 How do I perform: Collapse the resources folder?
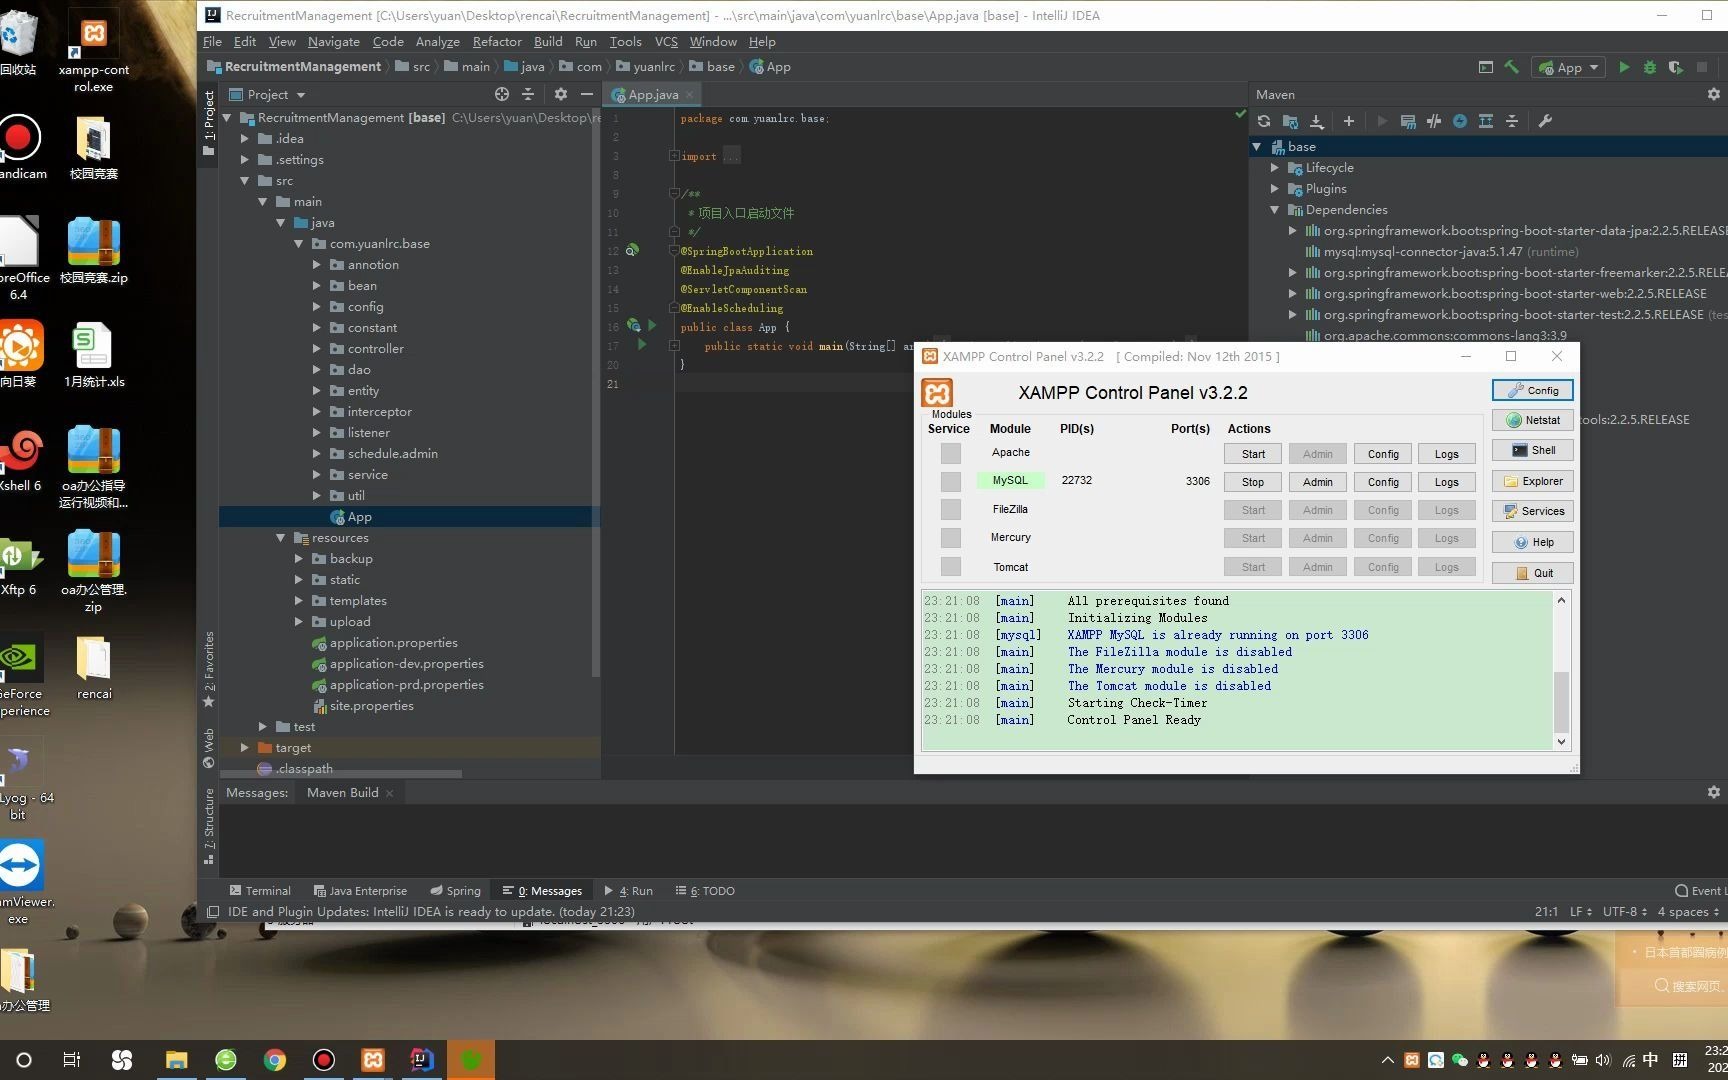[x=281, y=537]
